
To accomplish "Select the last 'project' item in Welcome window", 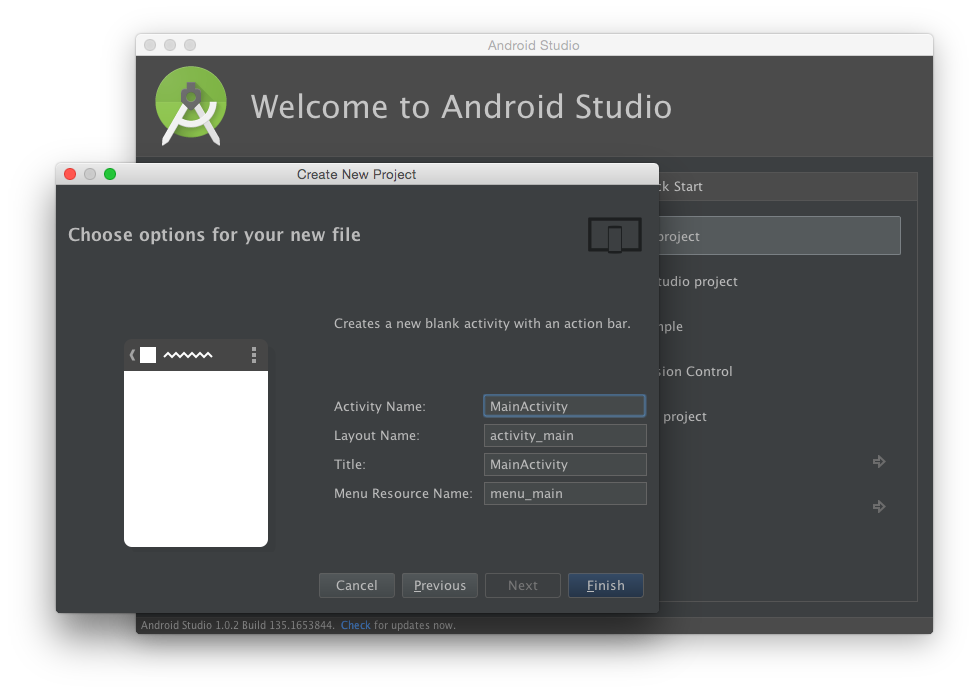I will [x=684, y=417].
